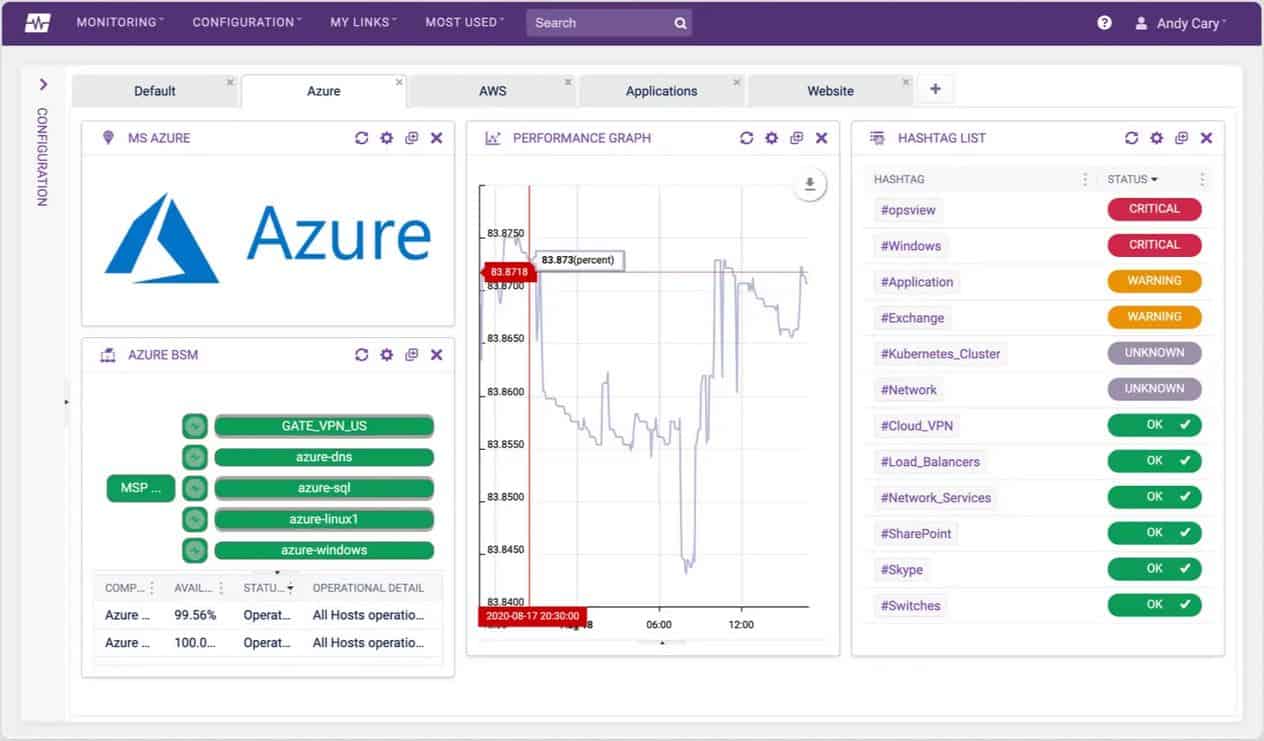Refresh the Hashtag List dashlet
Viewport: 1264px width, 741px height.
[1131, 138]
